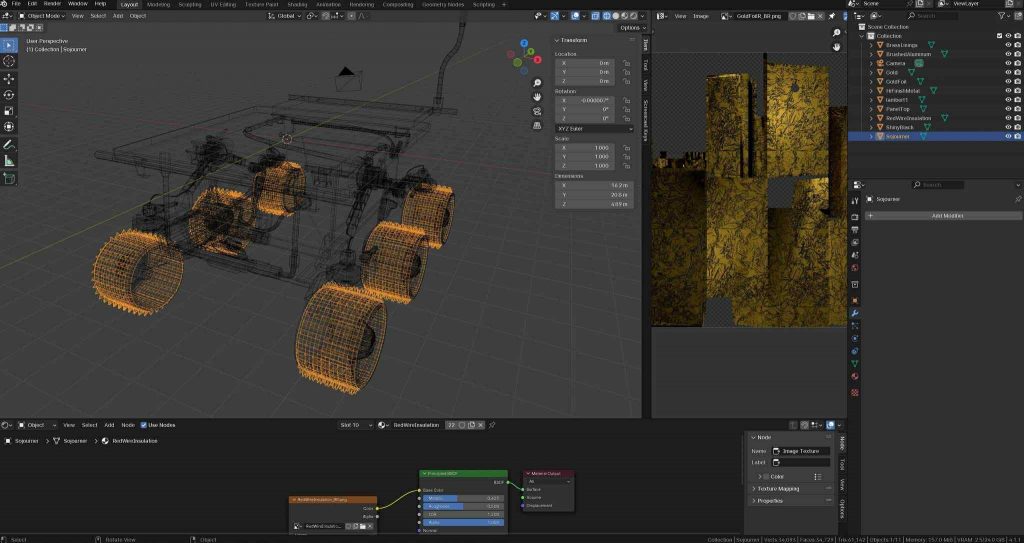Open the Object Mode dropdown
Viewport: 1024px width, 543px height.
coord(43,16)
